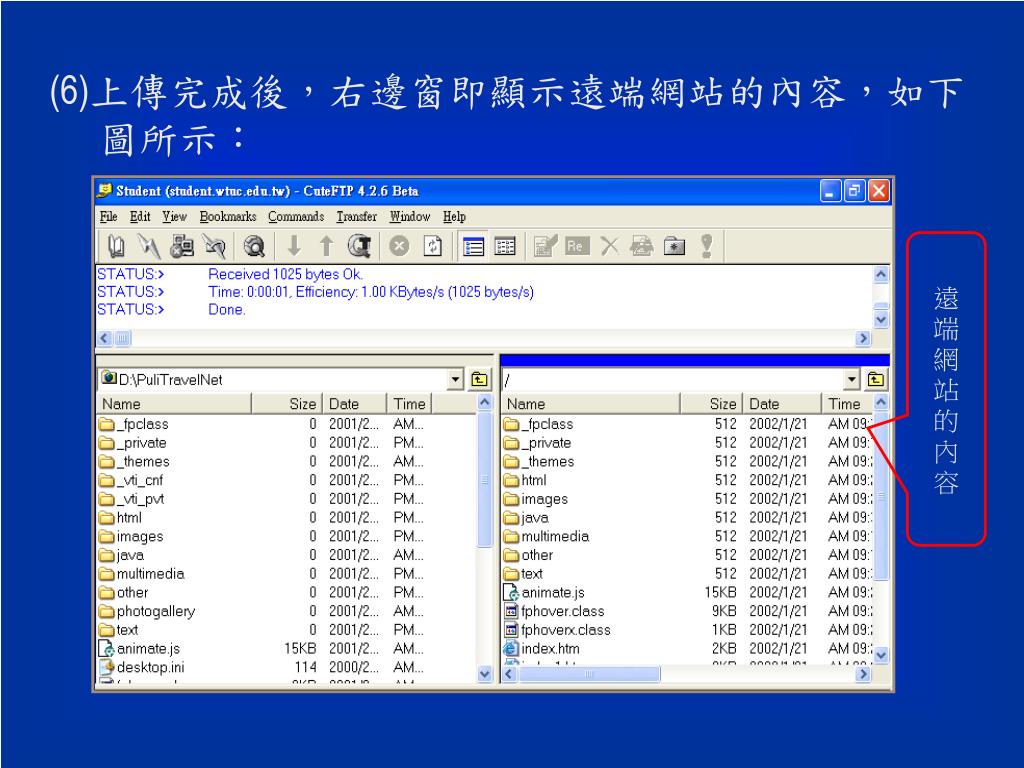
Task: Click the 'Received 1025 bytes Ok.' status line
Action: (285, 274)
